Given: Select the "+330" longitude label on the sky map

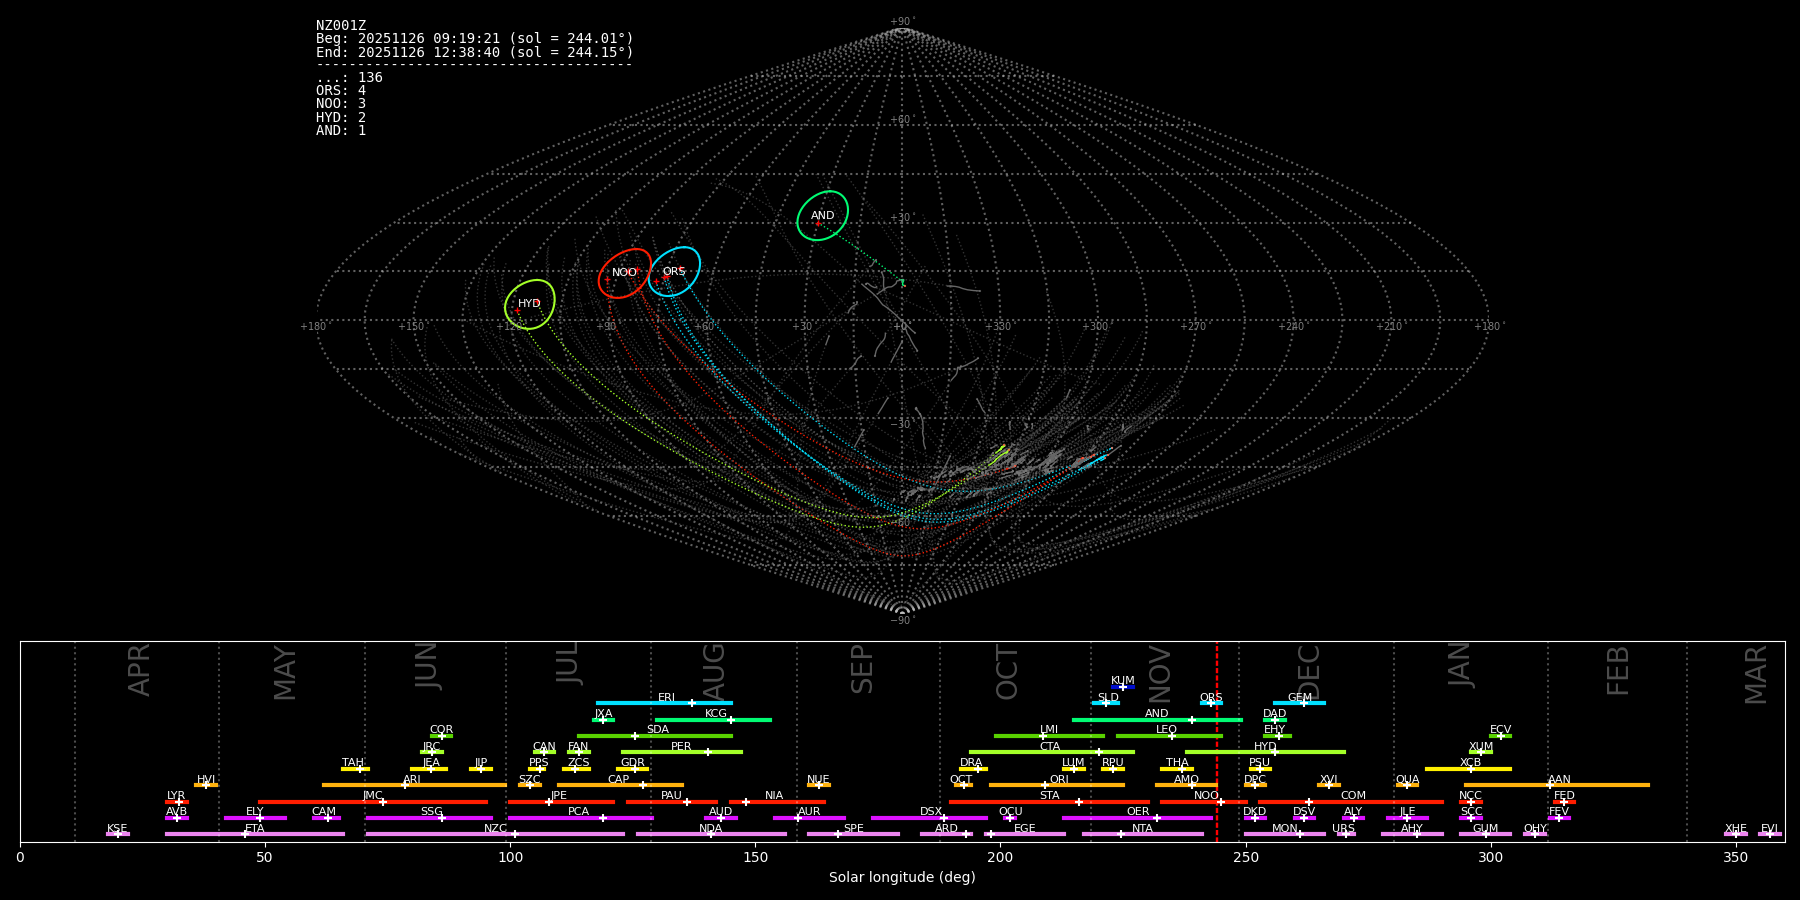Looking at the screenshot, I should click(998, 326).
